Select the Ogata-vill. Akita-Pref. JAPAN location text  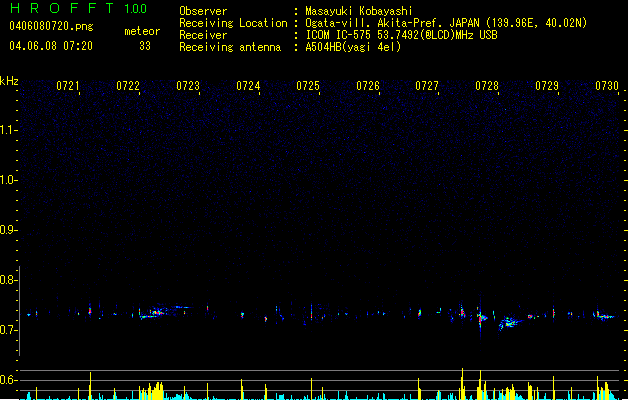tap(446, 23)
